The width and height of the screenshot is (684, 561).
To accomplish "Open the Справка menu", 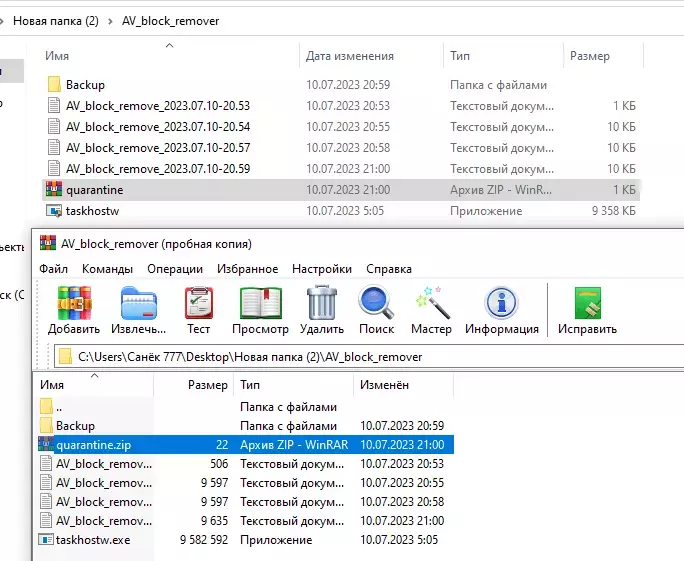I will click(x=389, y=269).
